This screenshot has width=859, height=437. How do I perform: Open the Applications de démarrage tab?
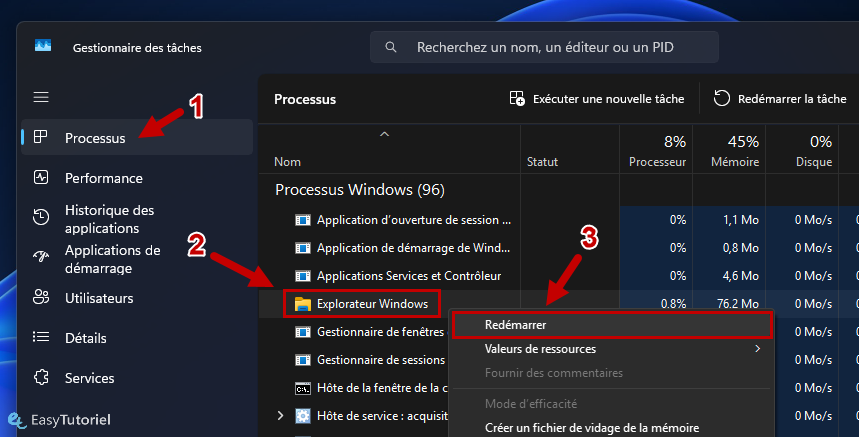tap(137, 258)
